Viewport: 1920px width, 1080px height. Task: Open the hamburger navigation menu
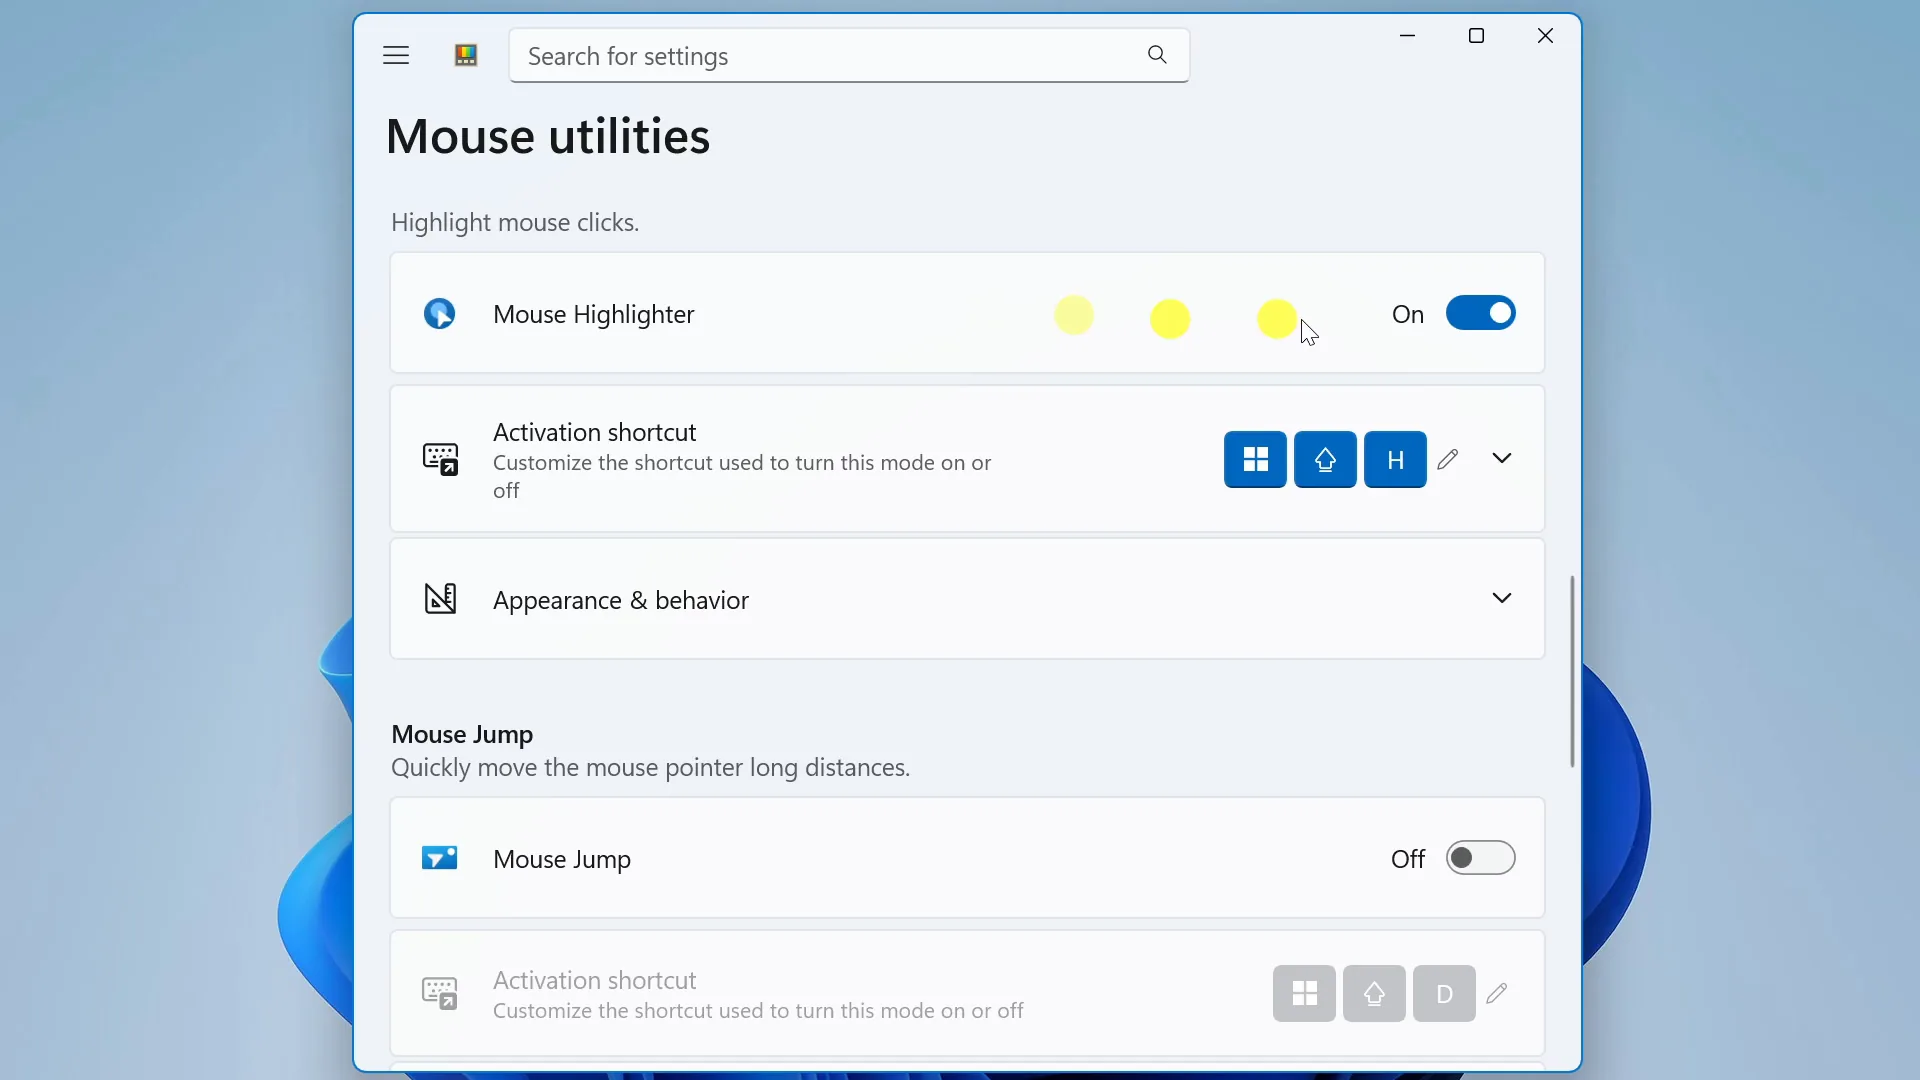[x=396, y=56]
